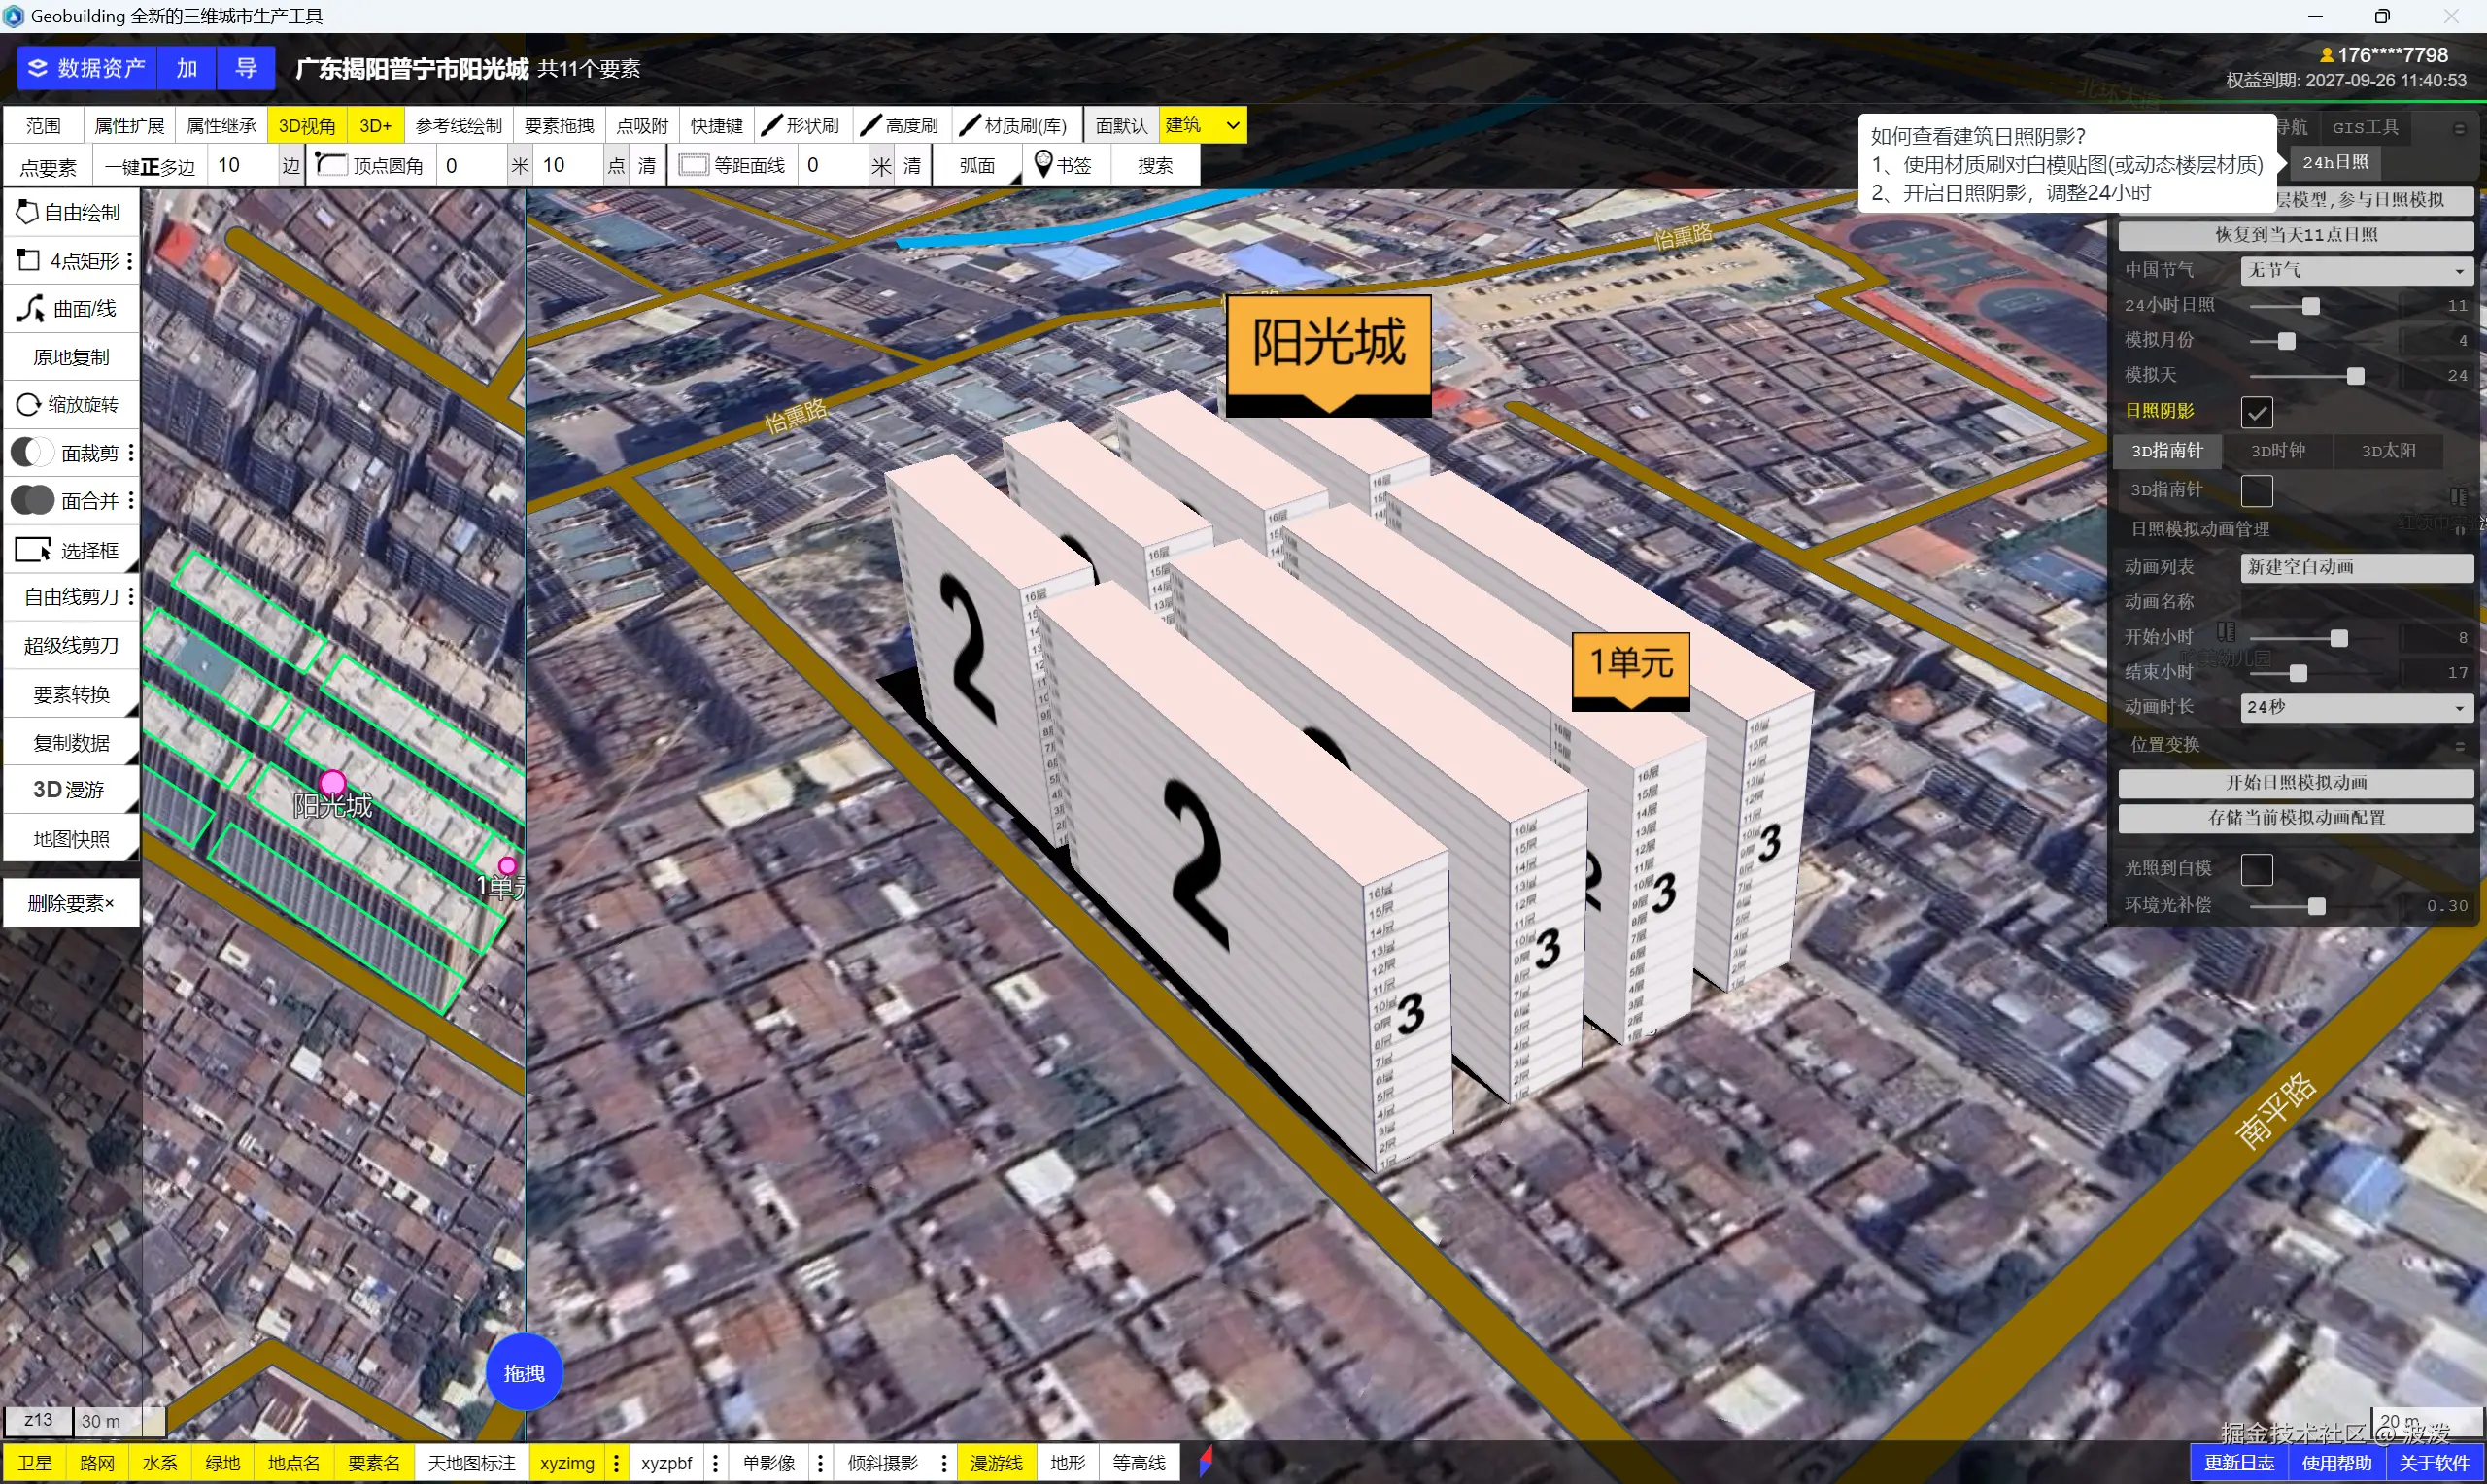Open the 建筑 type dropdown arrow
Image resolution: width=2487 pixels, height=1484 pixels.
[1232, 125]
